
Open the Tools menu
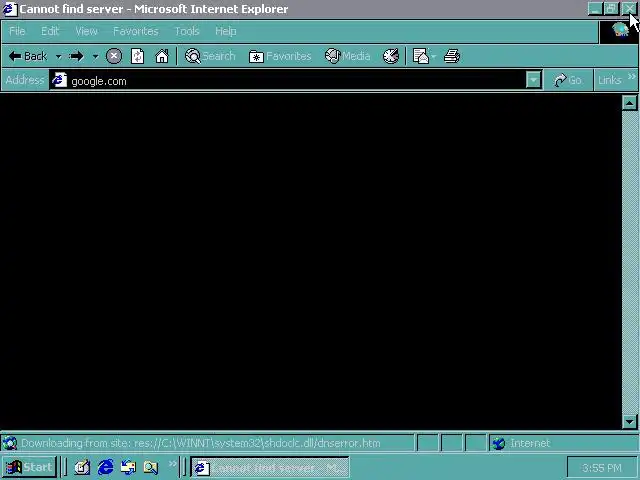point(187,31)
